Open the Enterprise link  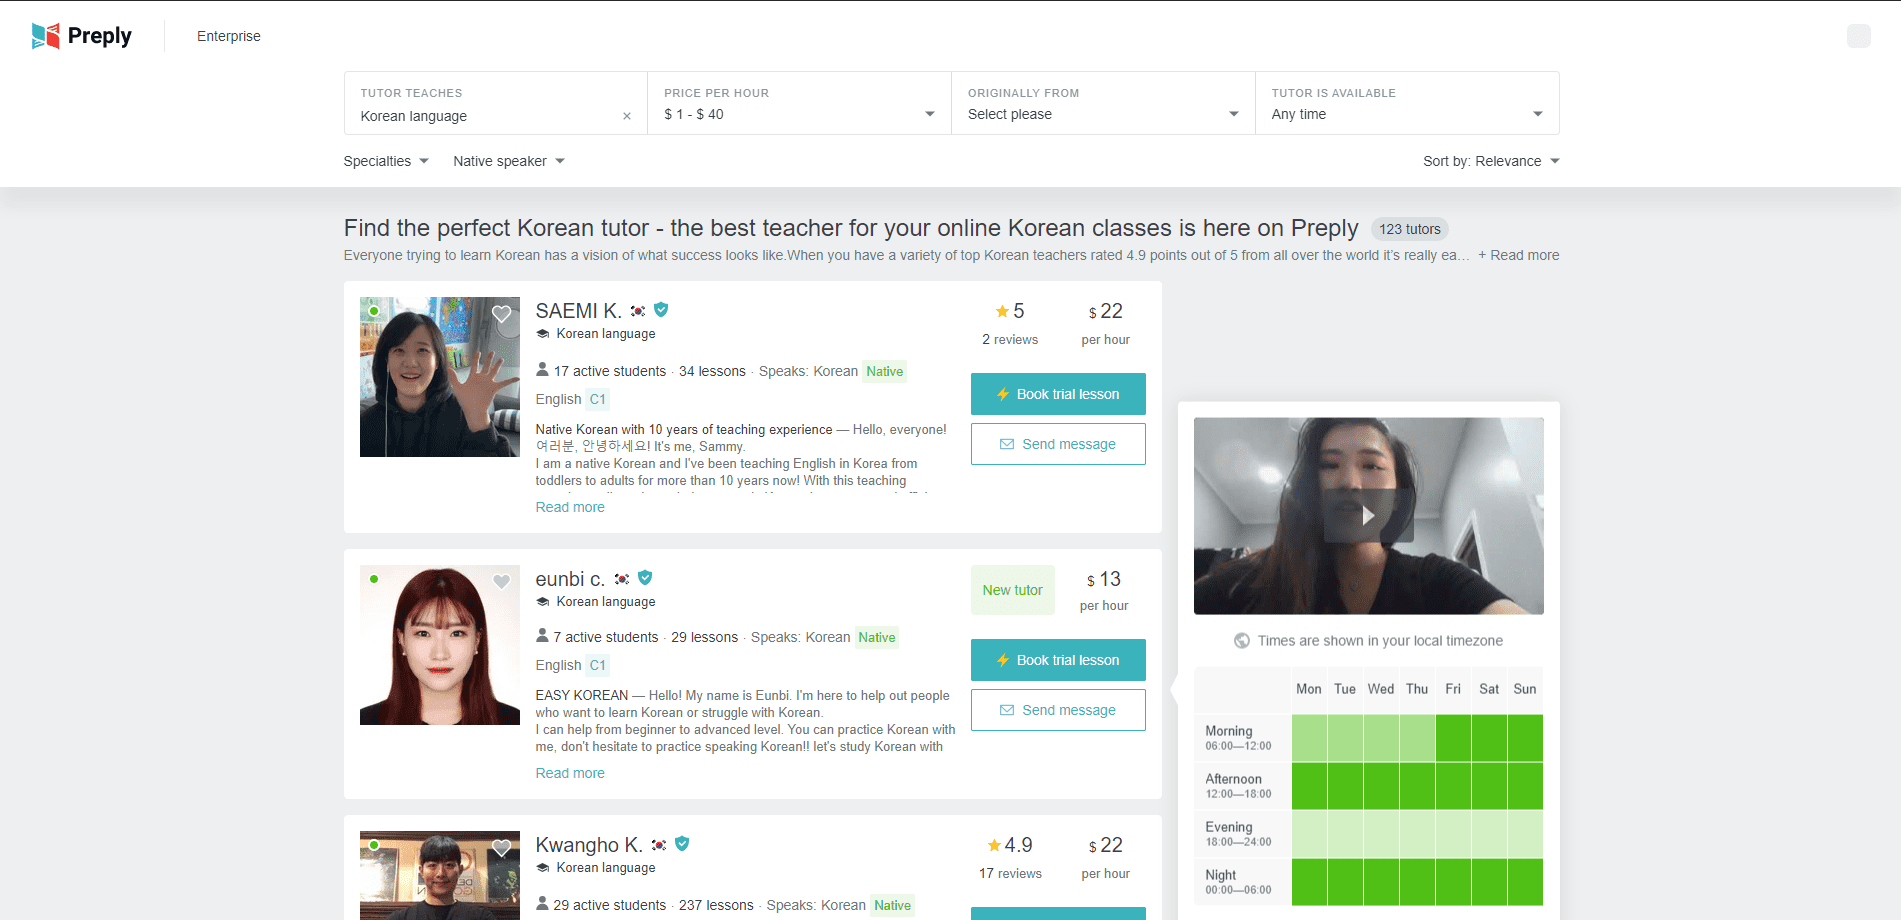pyautogui.click(x=228, y=36)
